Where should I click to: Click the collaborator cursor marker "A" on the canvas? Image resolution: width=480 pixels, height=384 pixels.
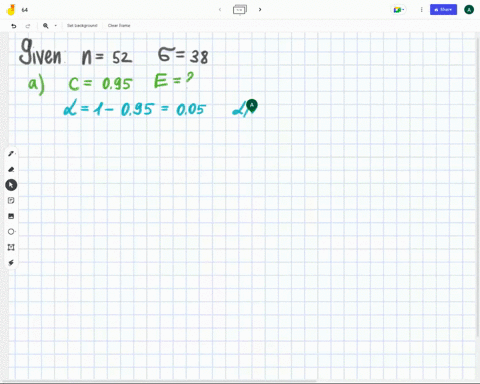point(252,106)
